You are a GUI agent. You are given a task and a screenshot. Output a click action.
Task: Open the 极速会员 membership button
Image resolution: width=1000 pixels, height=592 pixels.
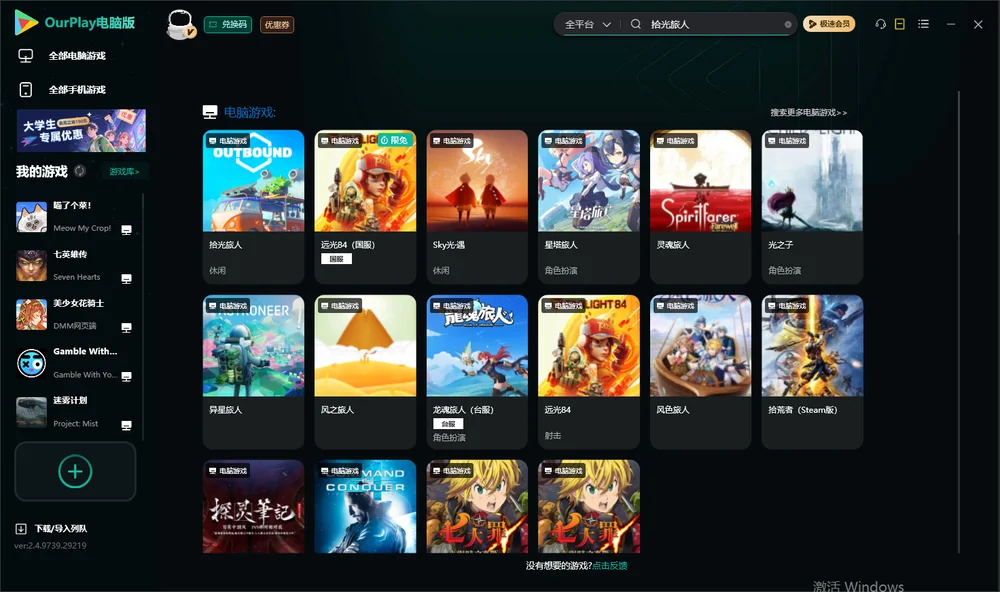coord(829,24)
